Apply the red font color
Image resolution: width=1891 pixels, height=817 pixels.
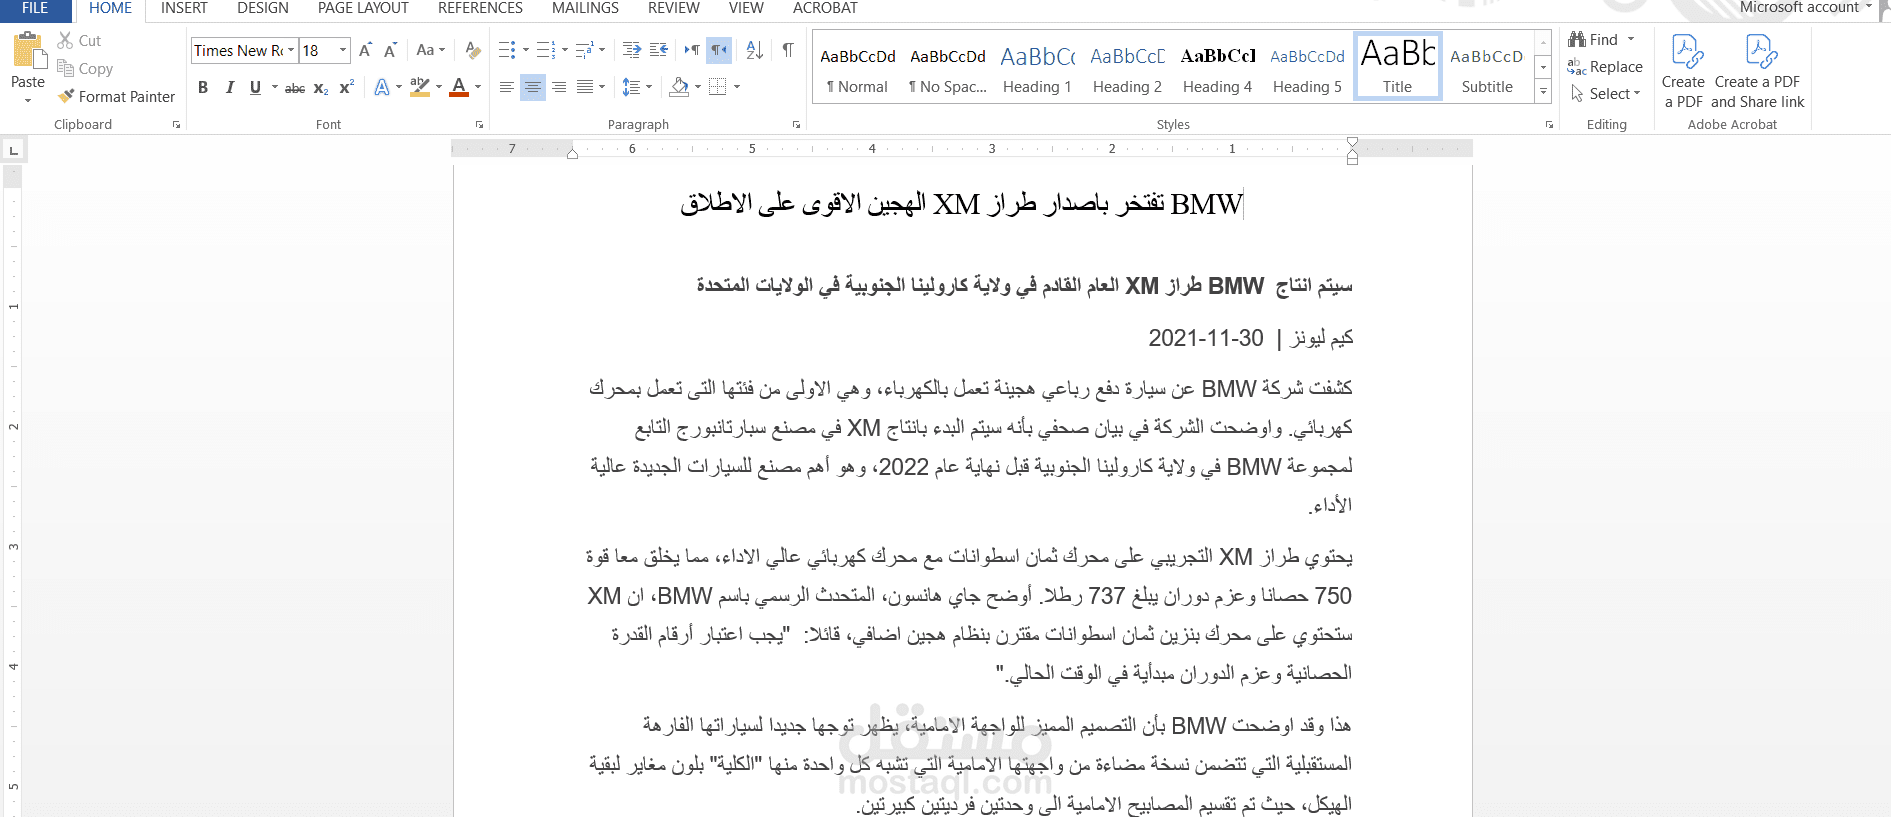pos(459,87)
